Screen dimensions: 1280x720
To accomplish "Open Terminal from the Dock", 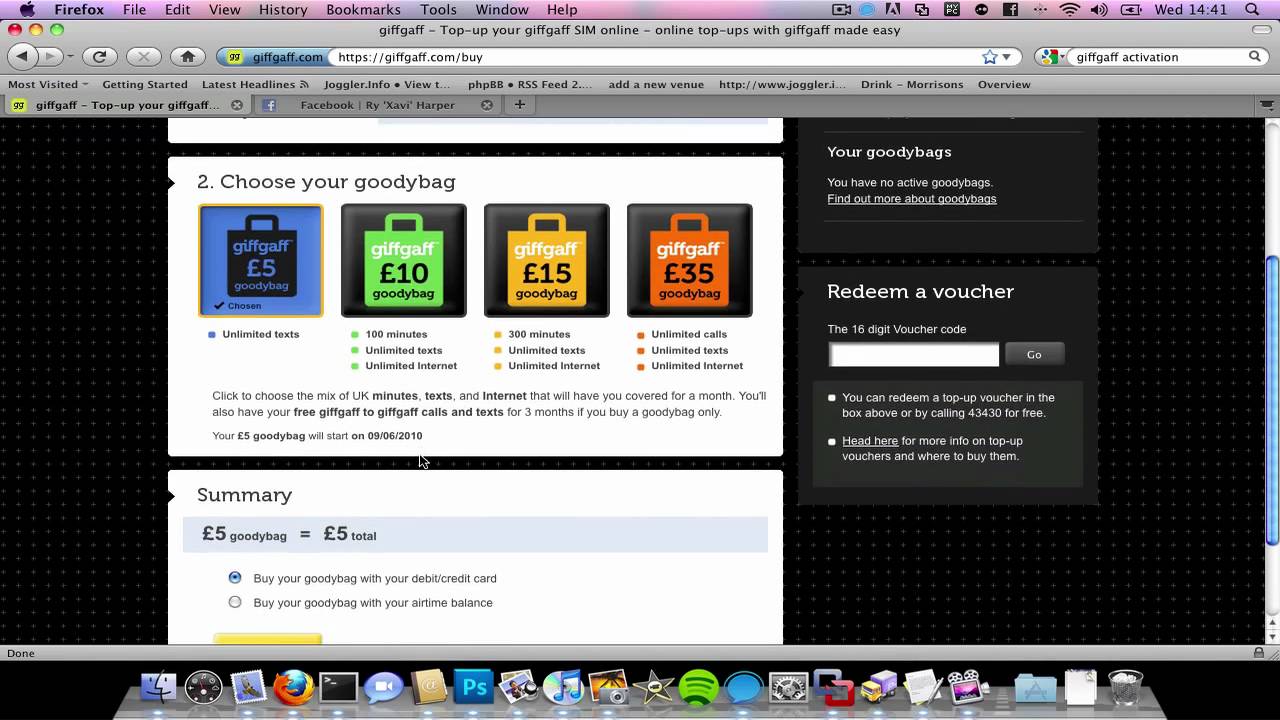I will click(338, 688).
